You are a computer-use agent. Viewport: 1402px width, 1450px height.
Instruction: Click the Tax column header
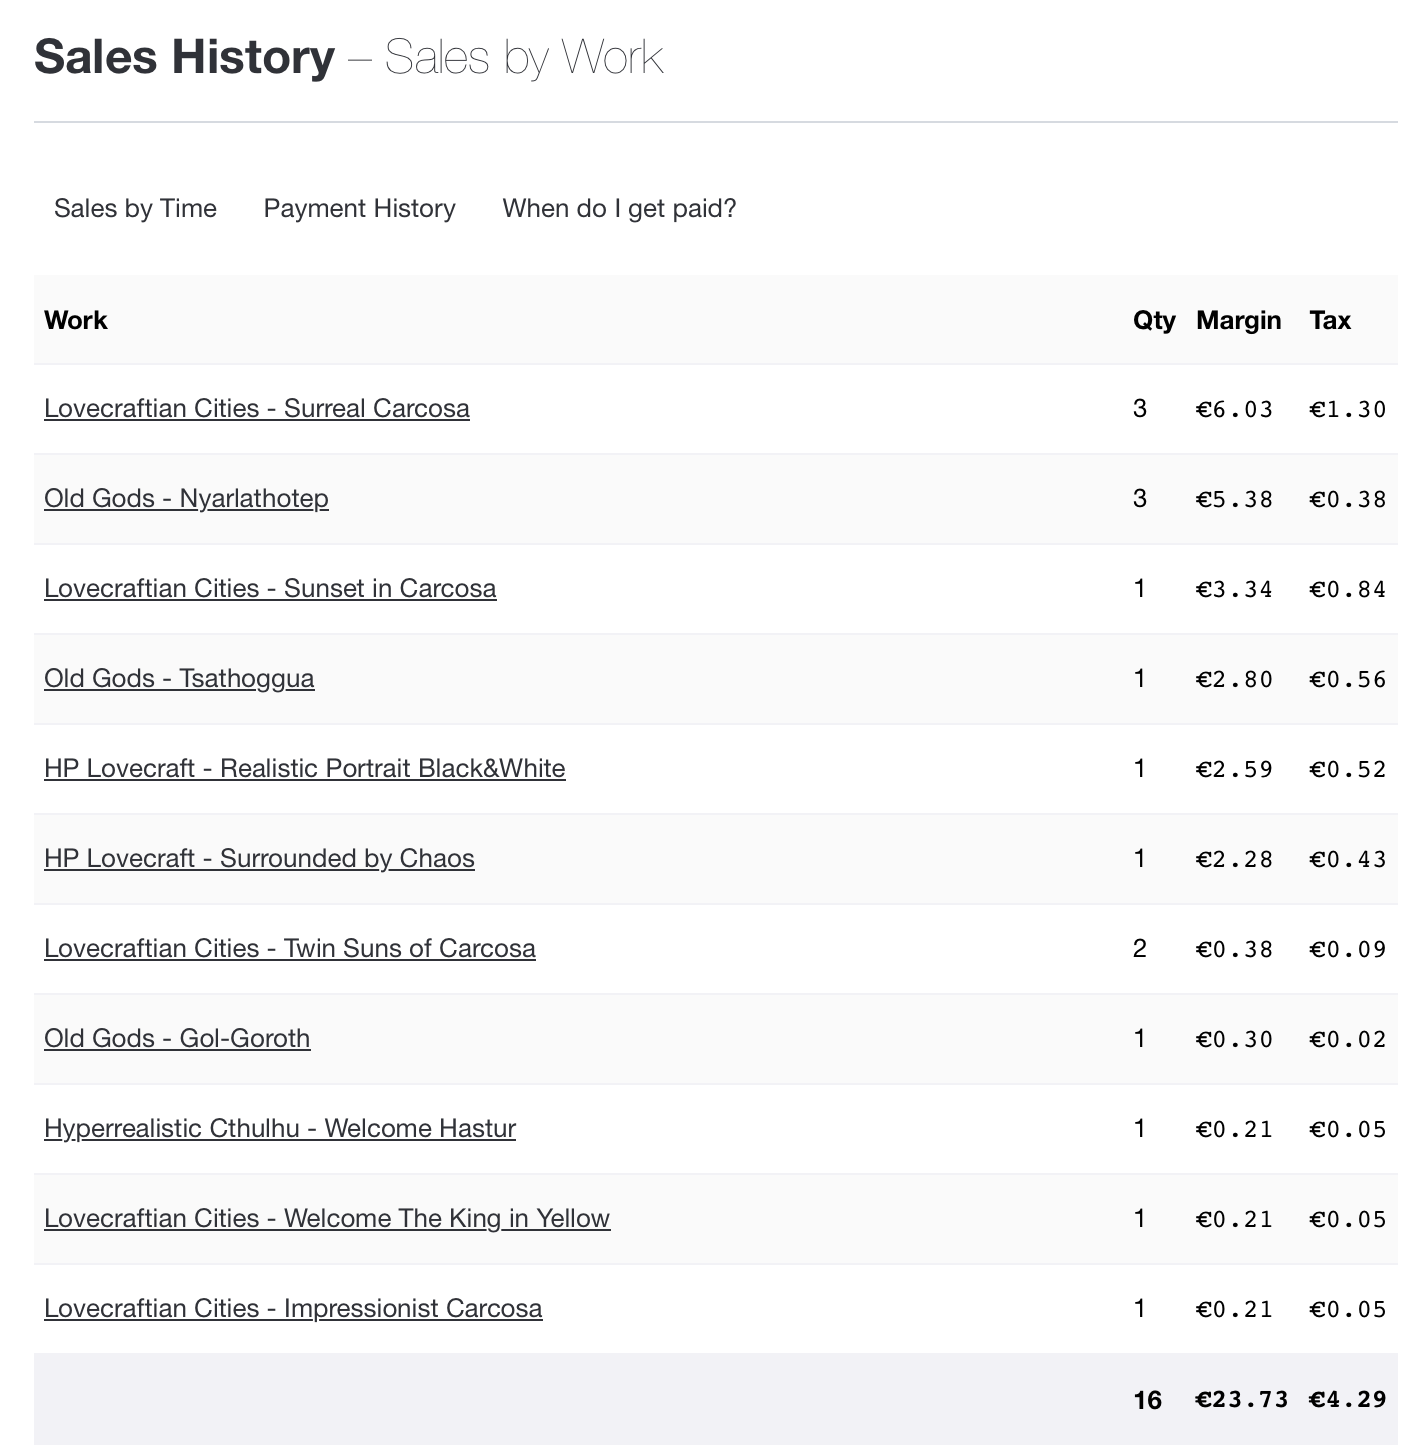(x=1330, y=320)
